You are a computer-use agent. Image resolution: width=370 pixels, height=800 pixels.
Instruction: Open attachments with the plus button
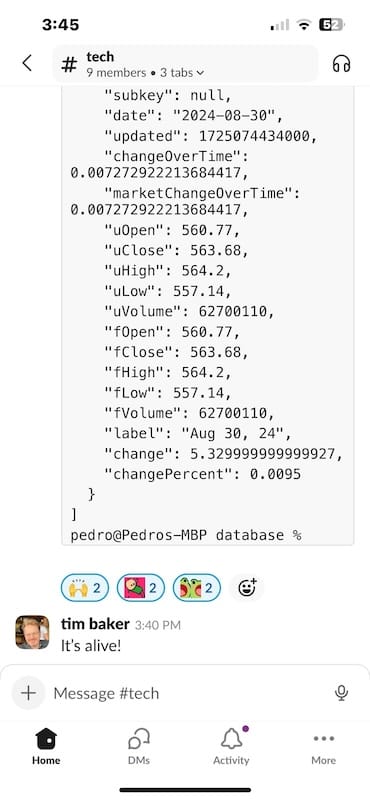(x=29, y=692)
